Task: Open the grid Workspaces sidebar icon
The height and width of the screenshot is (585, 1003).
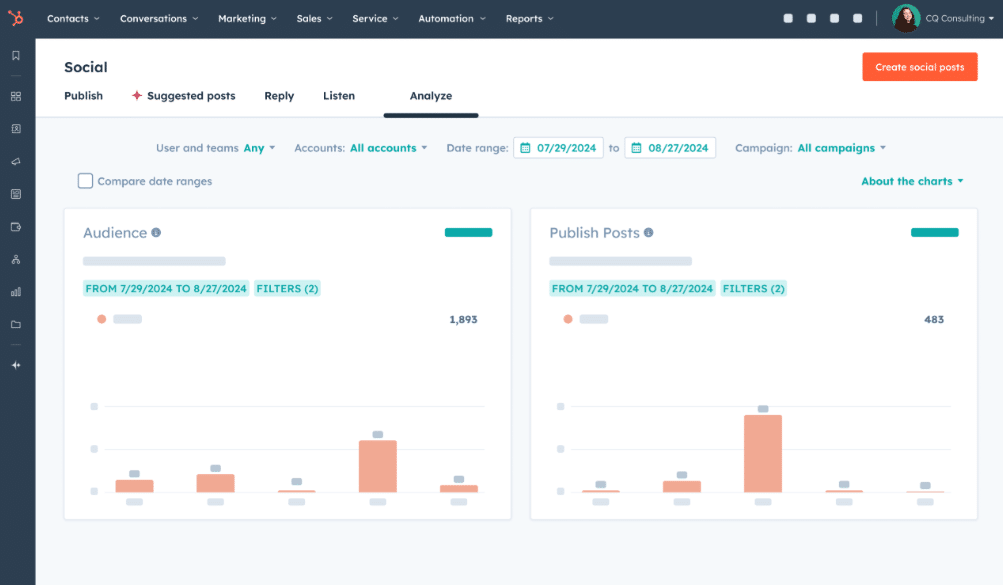Action: pos(16,96)
